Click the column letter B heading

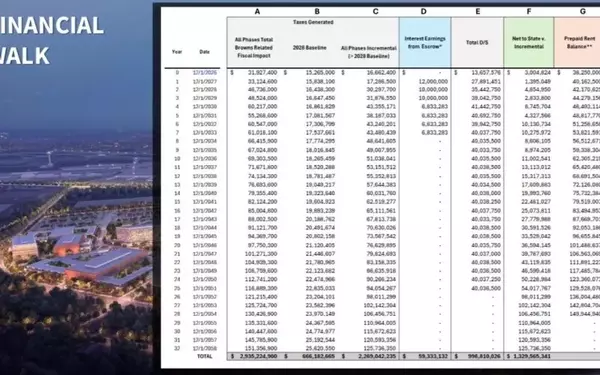point(317,11)
